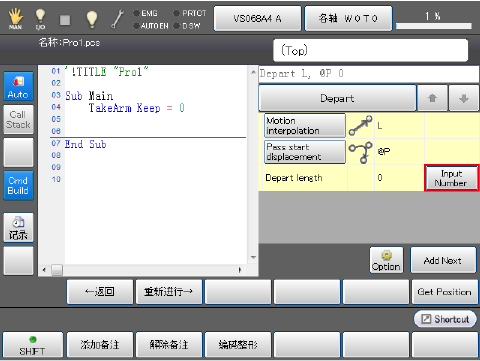Toggle the SHIFT key button

point(32,345)
